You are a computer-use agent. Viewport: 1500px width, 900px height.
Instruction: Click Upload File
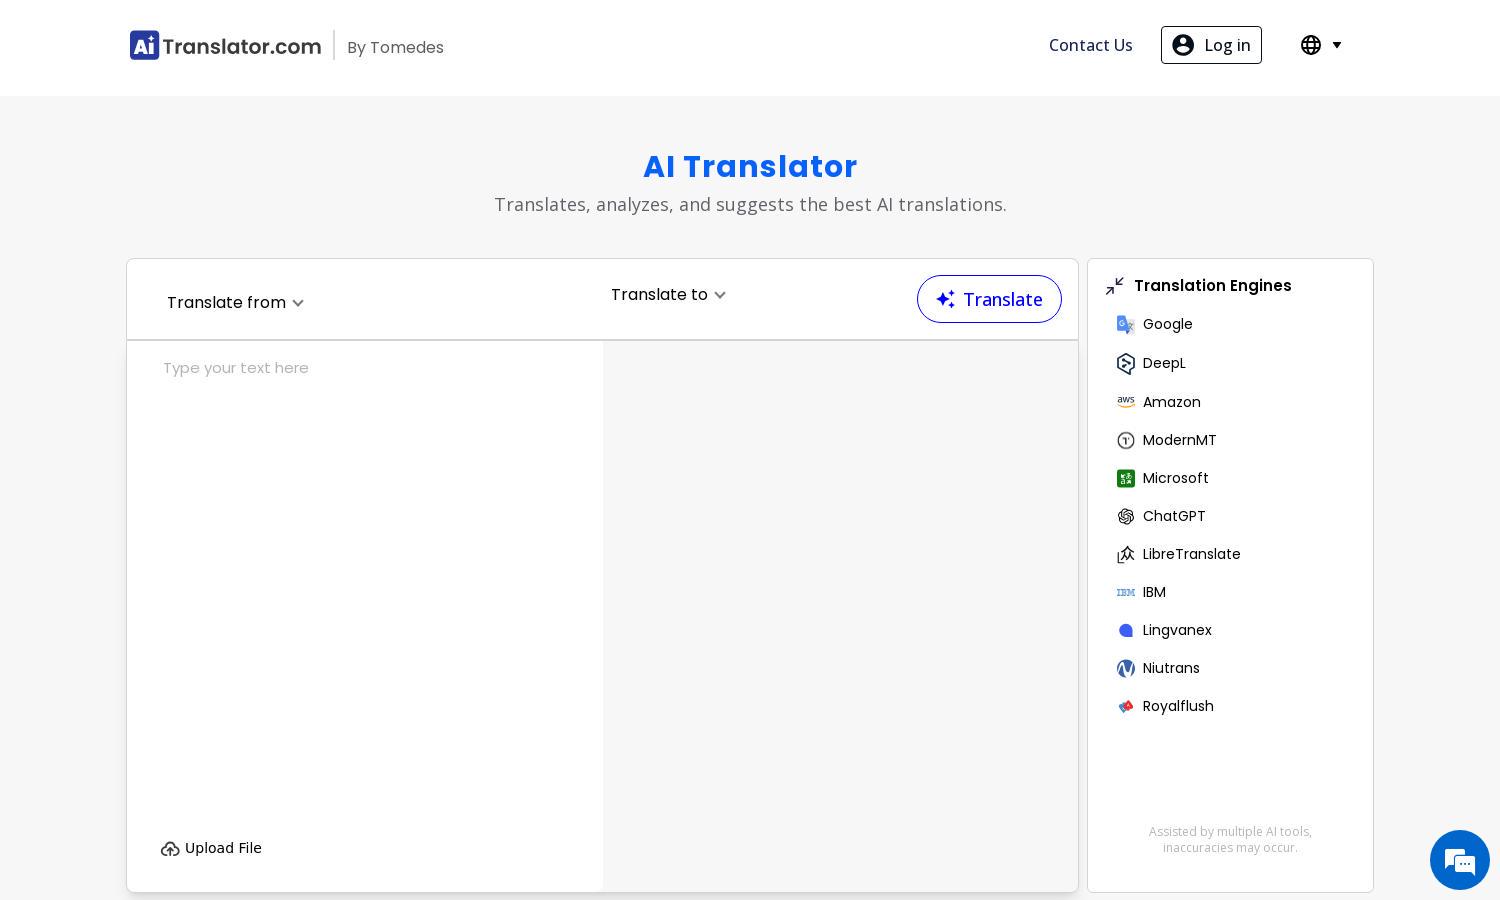211,848
